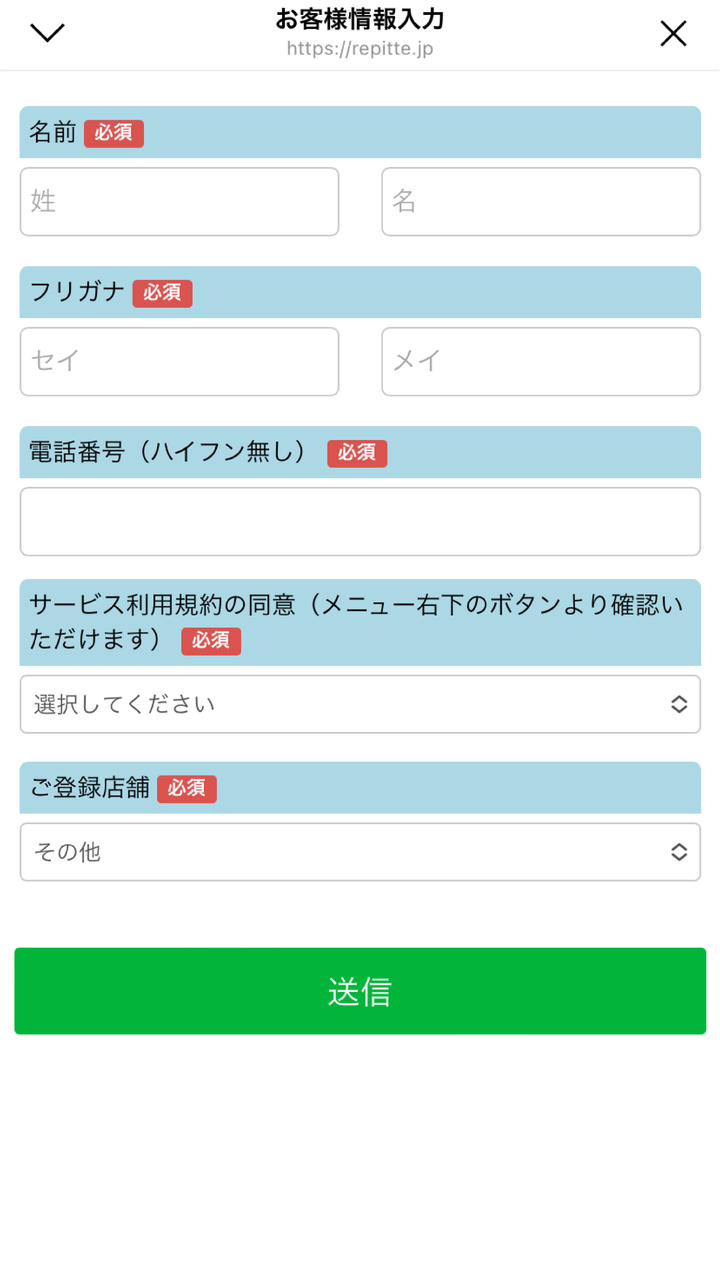
Task: Click the お客様情報入力 page title
Action: click(x=360, y=19)
